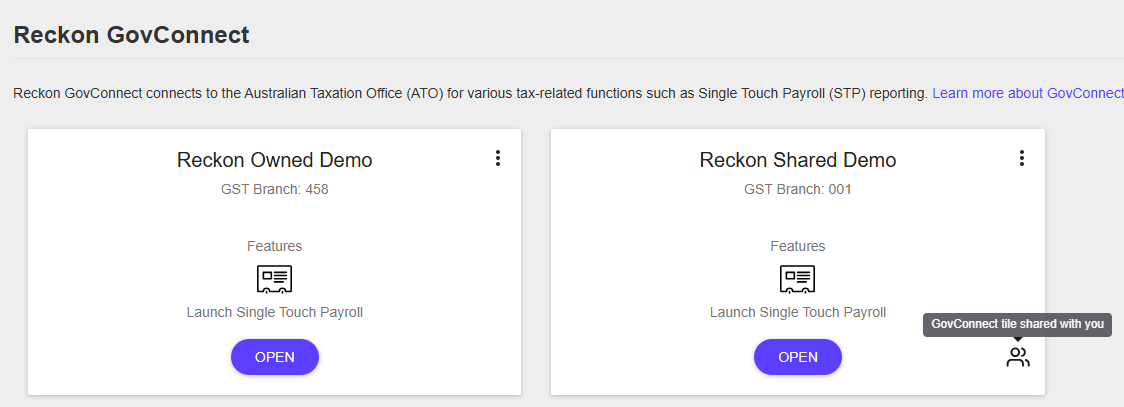Click Launch Single Touch Payroll label in Owned Demo
Screen dimensions: 1124x407
click(x=274, y=312)
